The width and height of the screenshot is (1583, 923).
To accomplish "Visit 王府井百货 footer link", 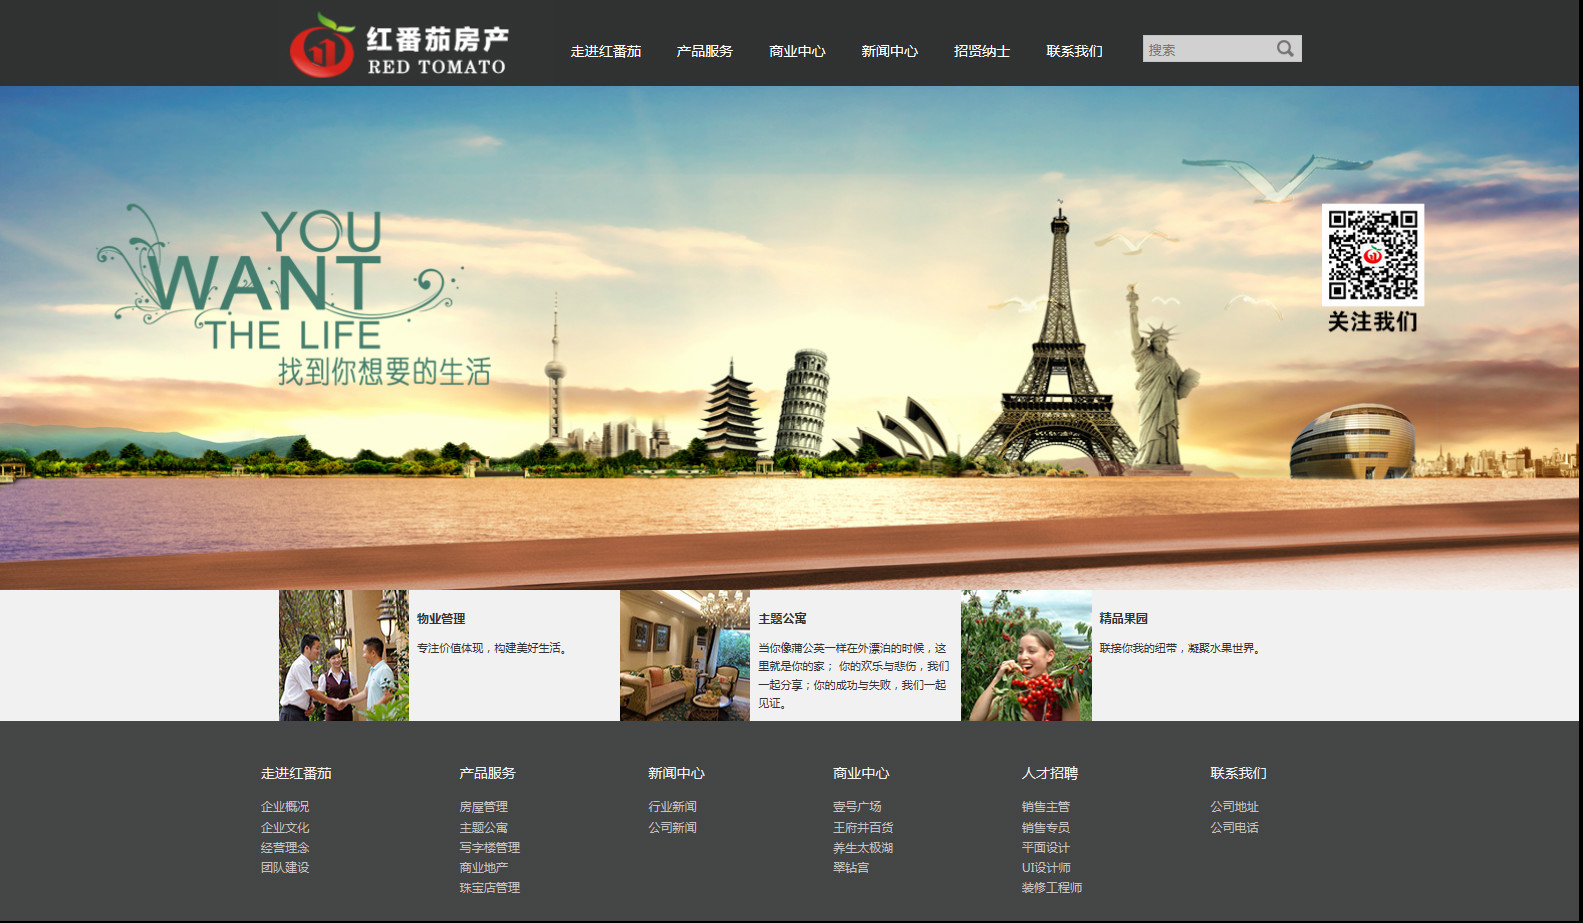I will pos(863,828).
